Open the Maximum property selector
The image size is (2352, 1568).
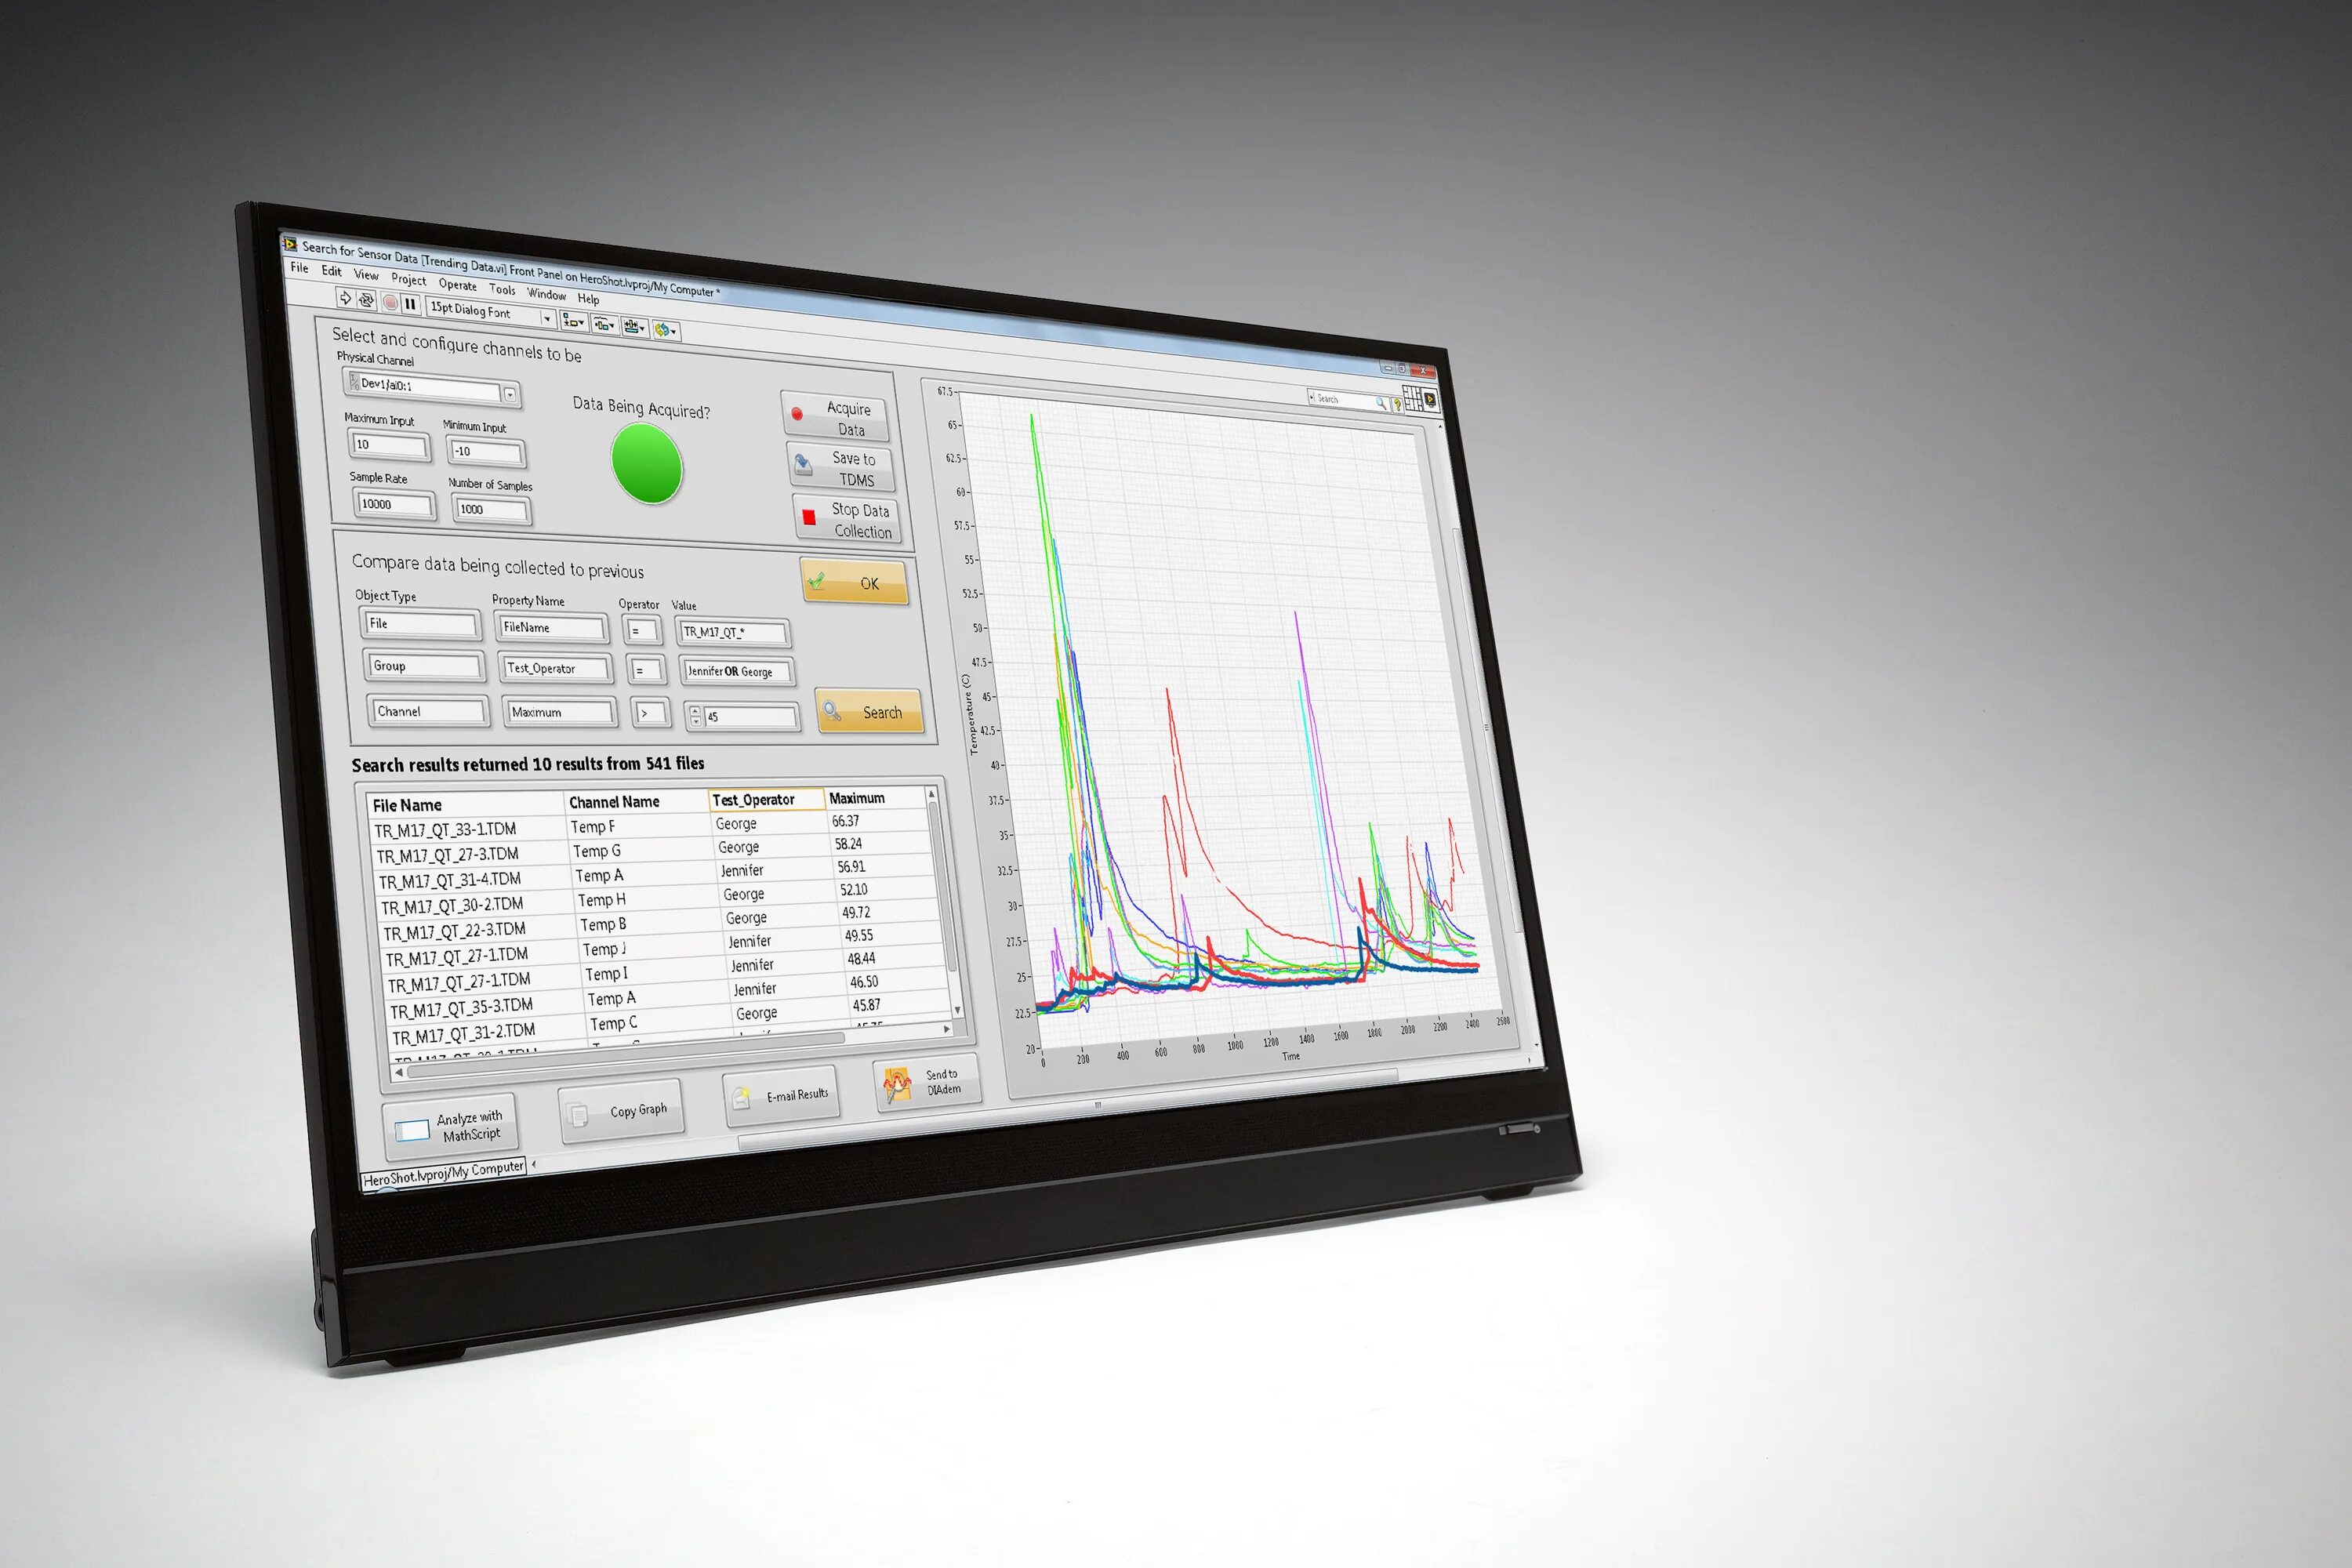(x=561, y=713)
